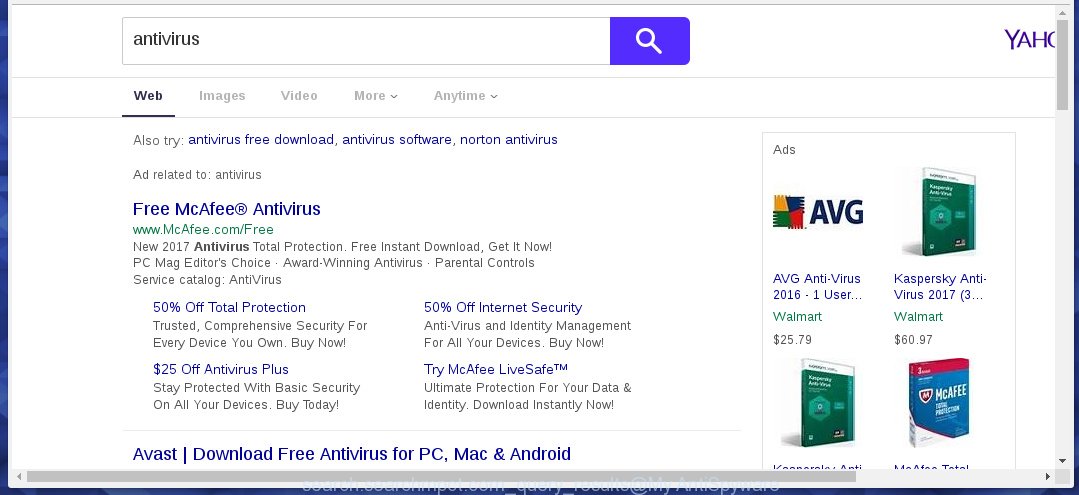
Task: Click the horizontal scrollbar thumb
Action: (x=441, y=476)
